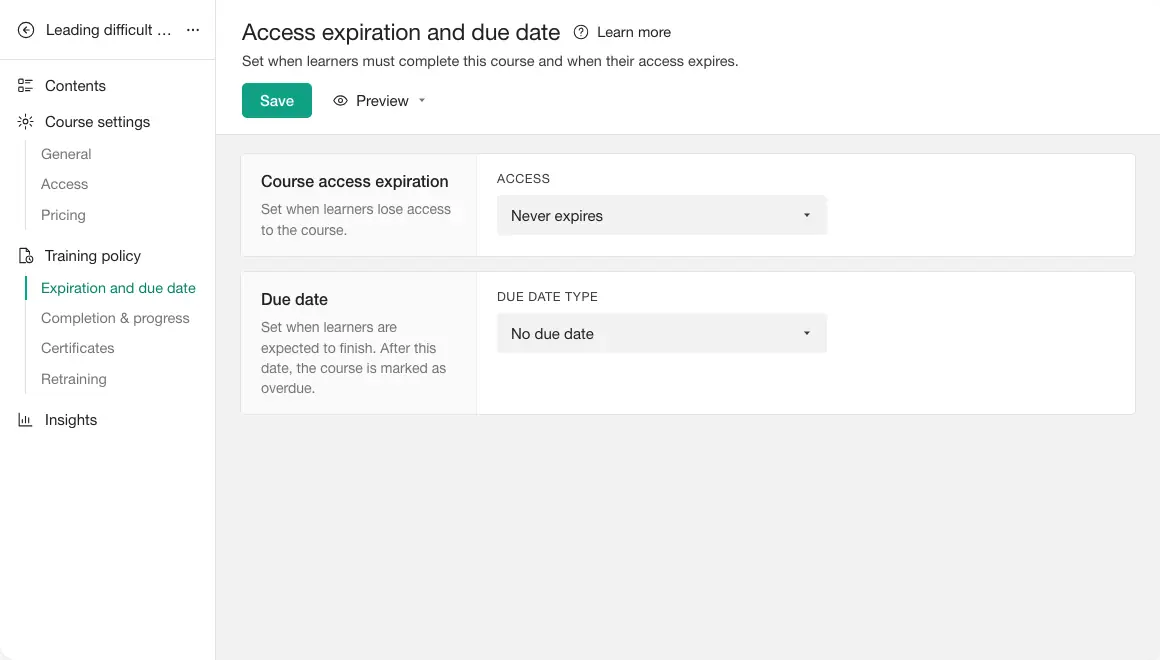This screenshot has width=1160, height=660.
Task: Open the Retraining settings page
Action: tap(73, 380)
